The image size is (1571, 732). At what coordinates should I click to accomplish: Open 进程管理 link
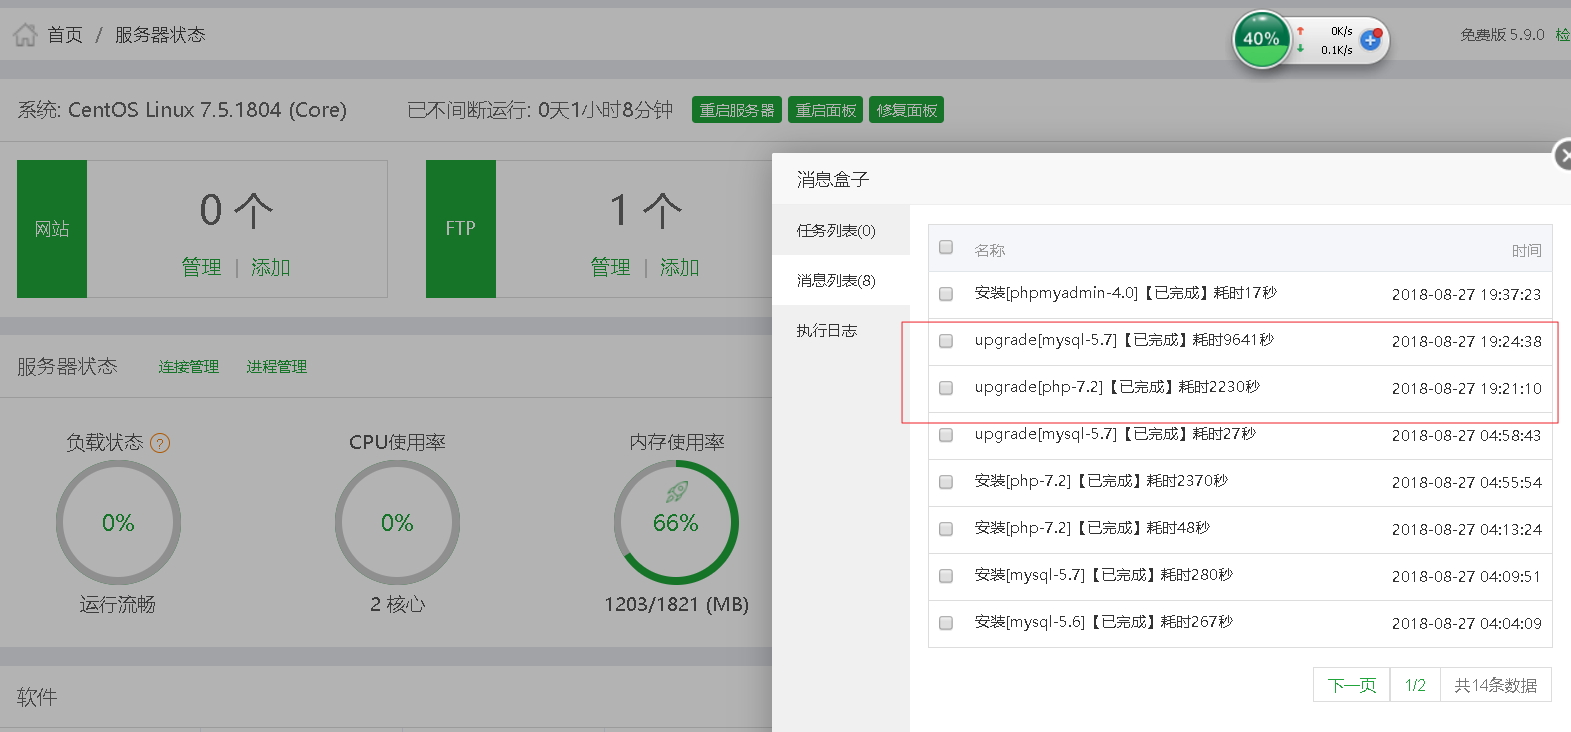click(x=277, y=367)
